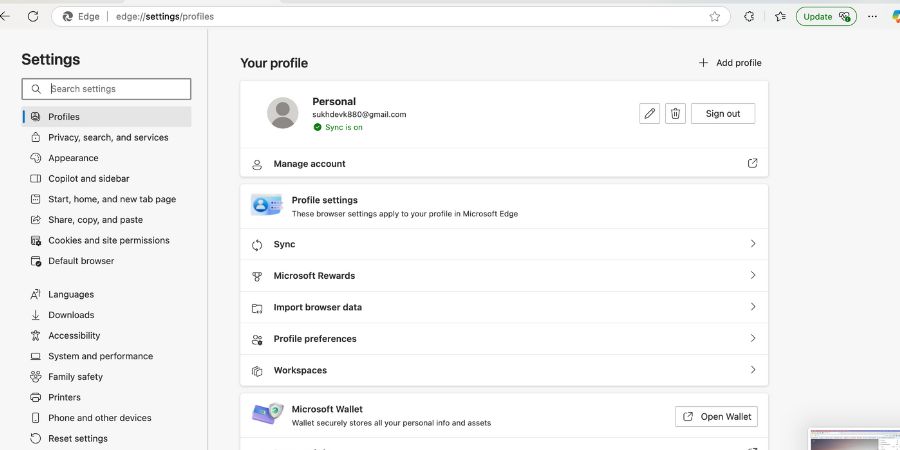The image size is (900, 450).
Task: Go to Cookies and site permissions
Action: 108,240
